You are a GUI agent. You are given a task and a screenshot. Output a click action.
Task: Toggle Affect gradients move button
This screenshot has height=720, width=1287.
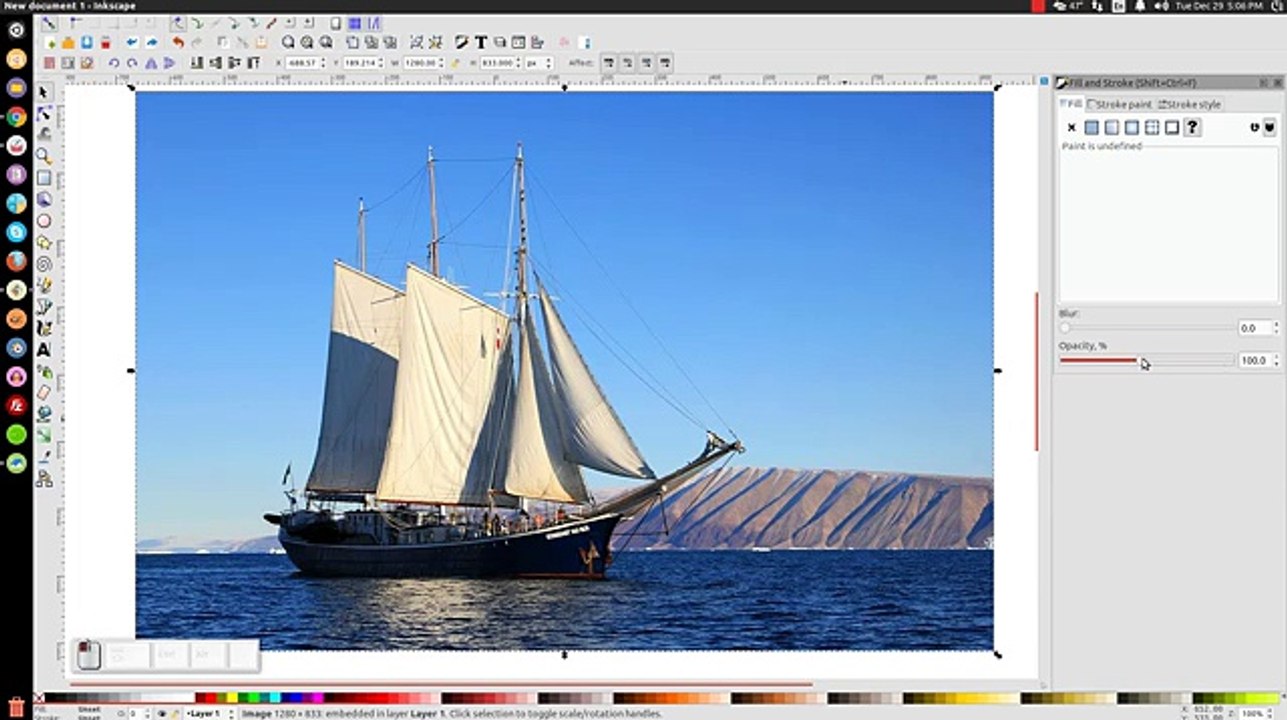[646, 63]
